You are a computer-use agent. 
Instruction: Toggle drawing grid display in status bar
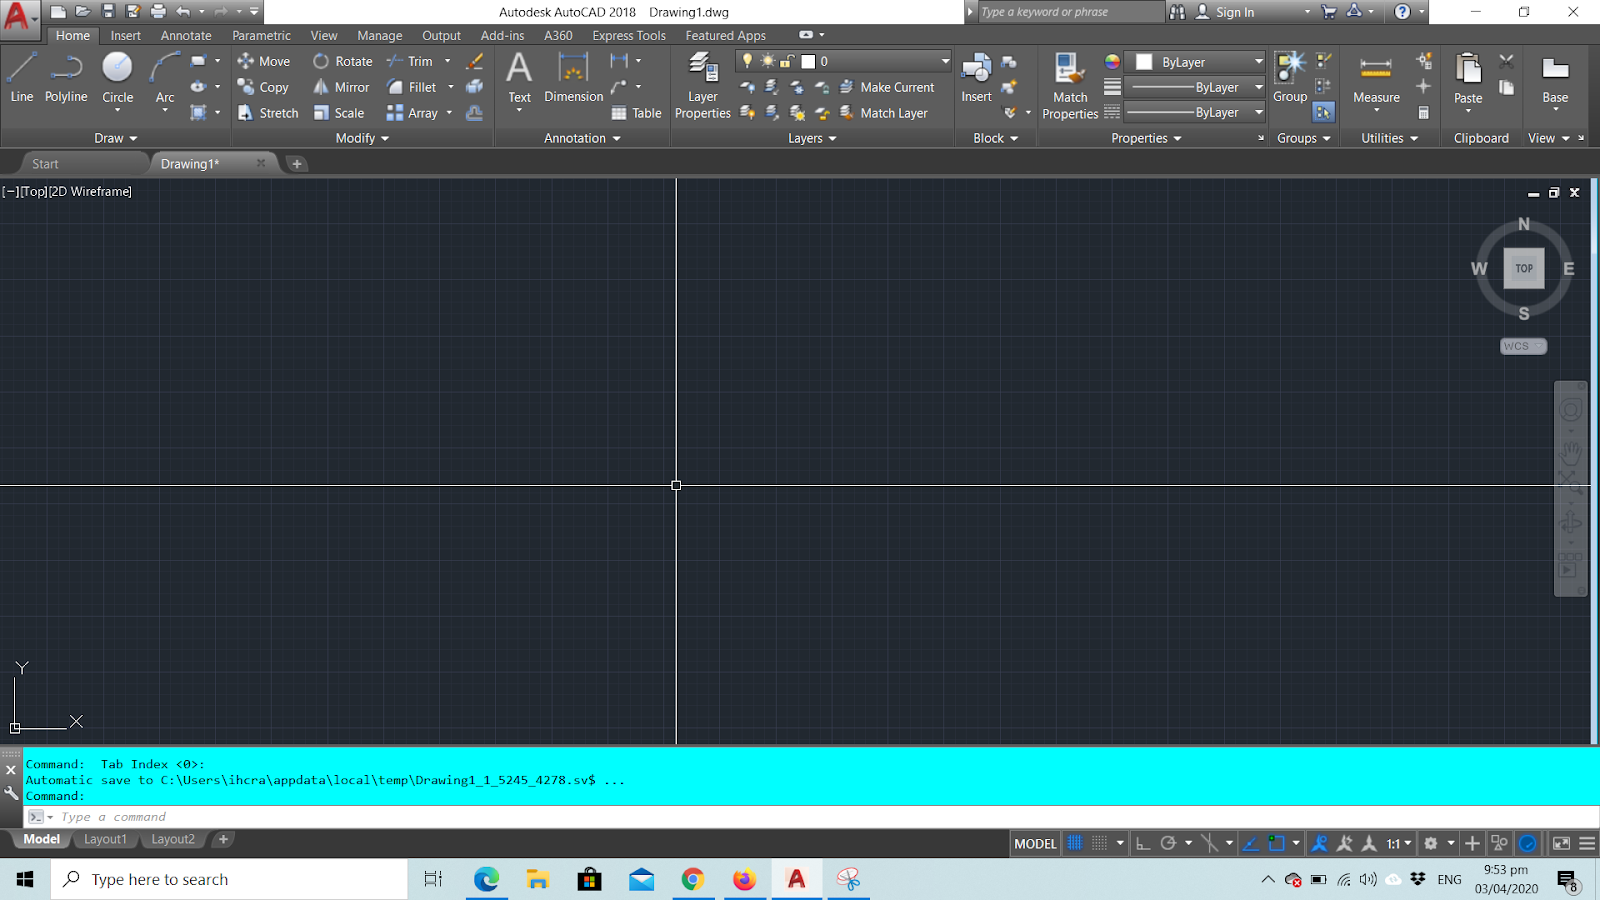click(x=1075, y=843)
